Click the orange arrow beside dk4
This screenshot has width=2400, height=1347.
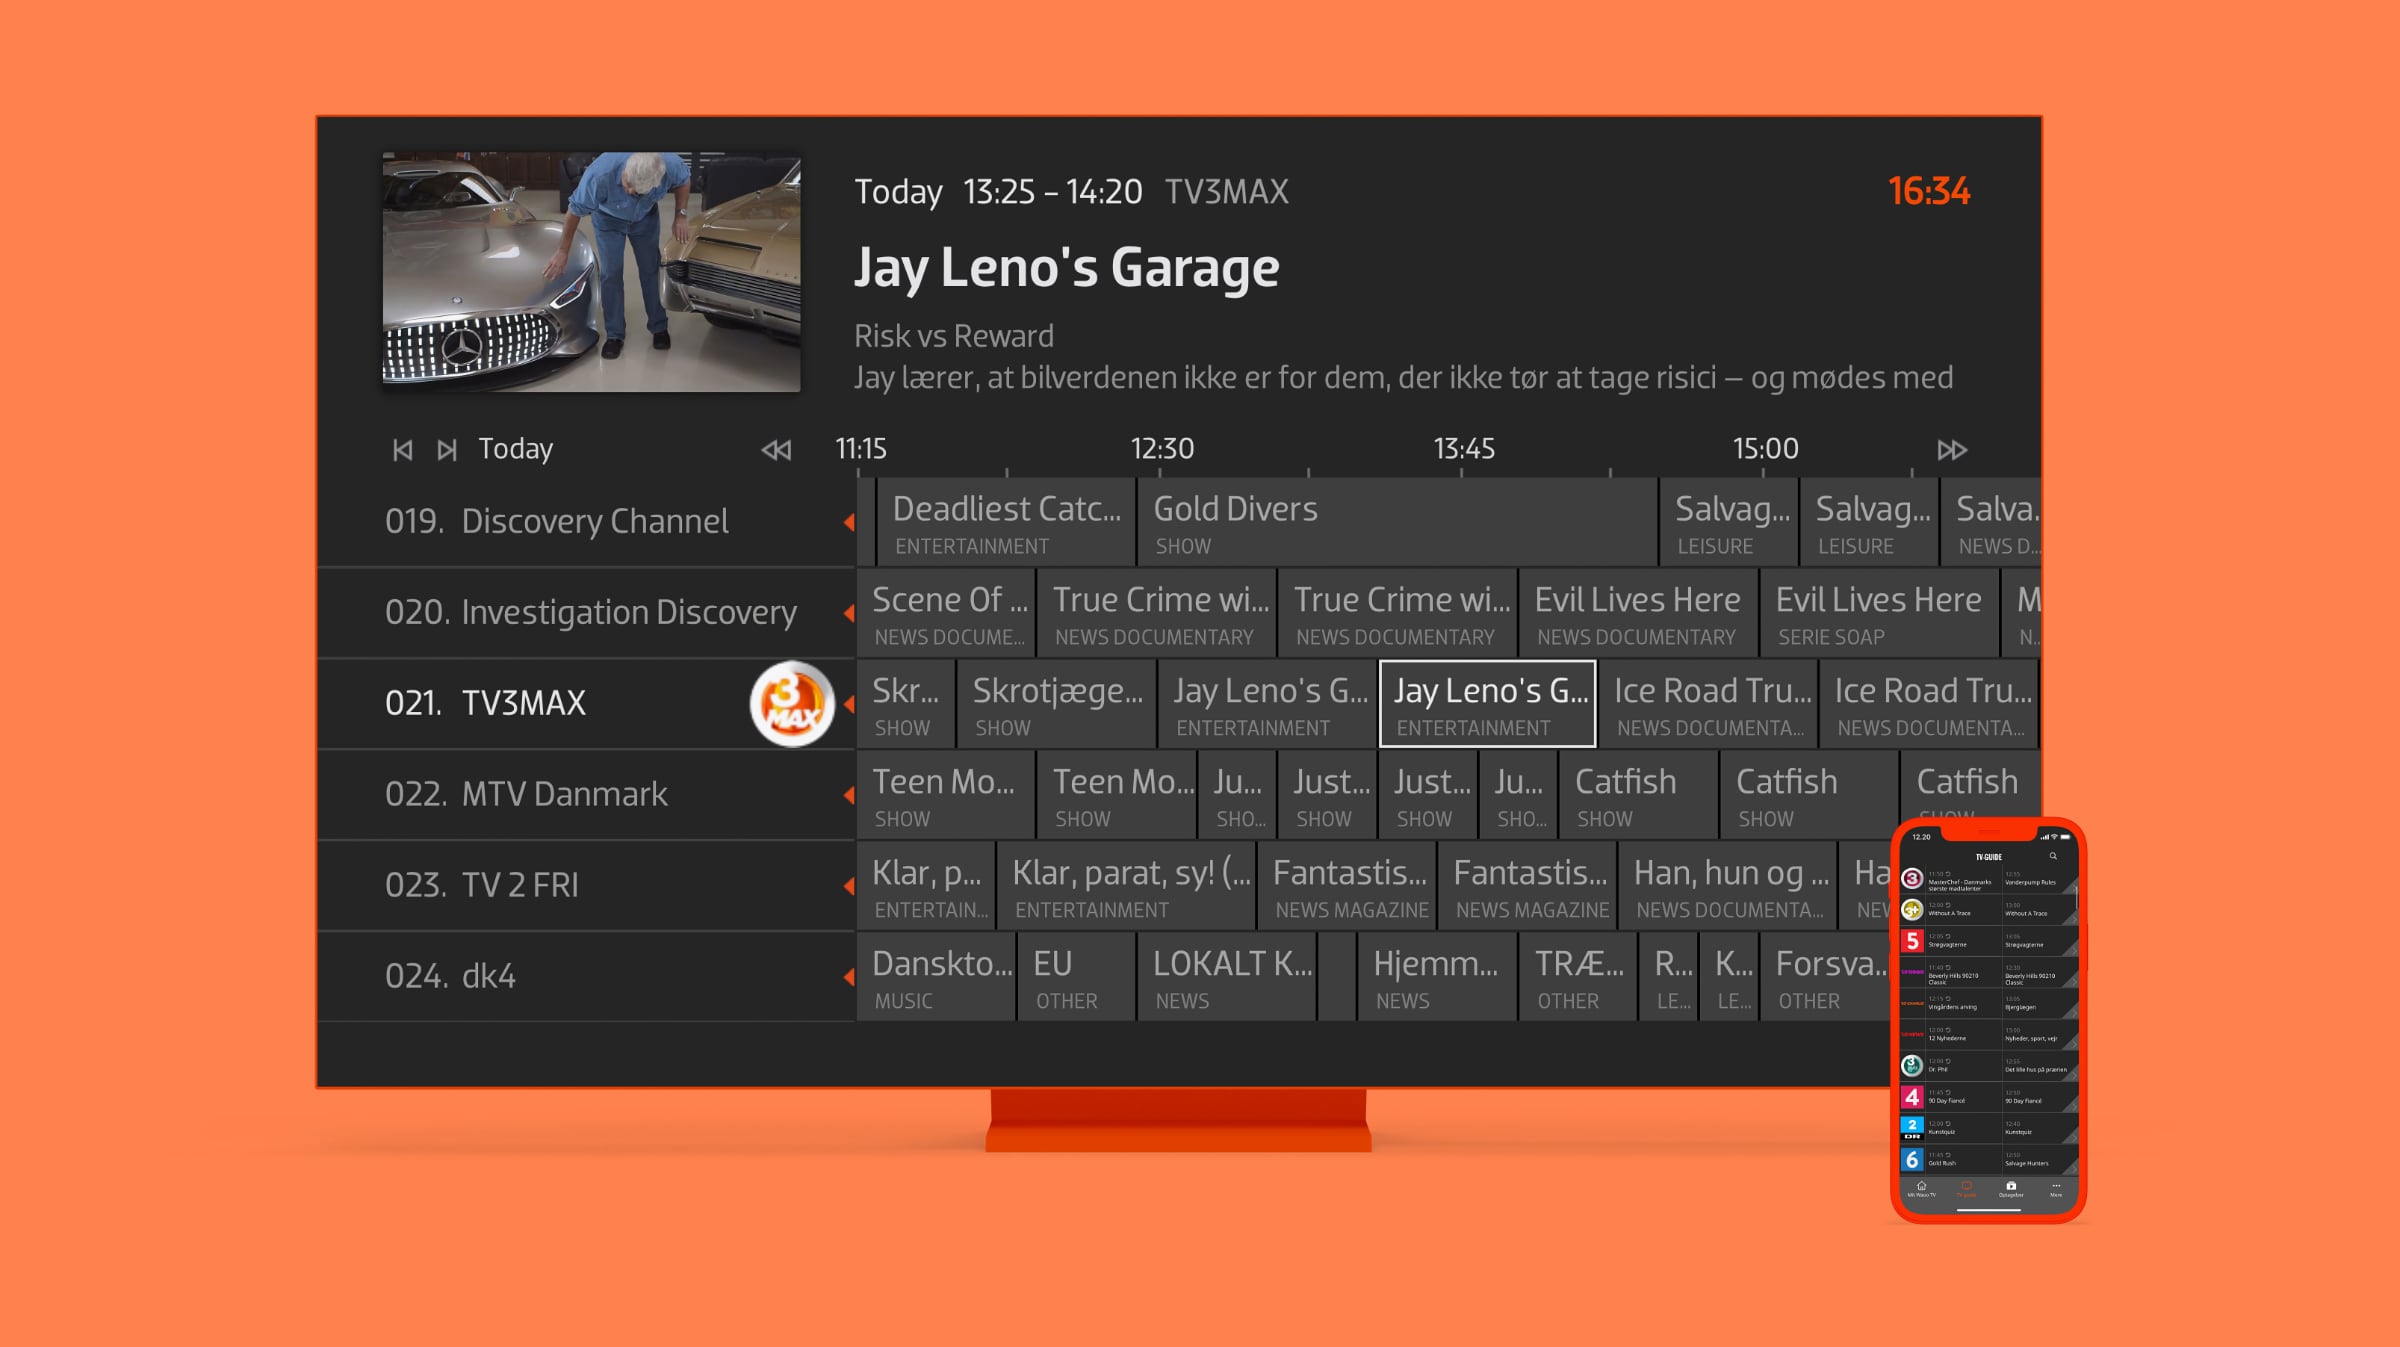pos(849,977)
